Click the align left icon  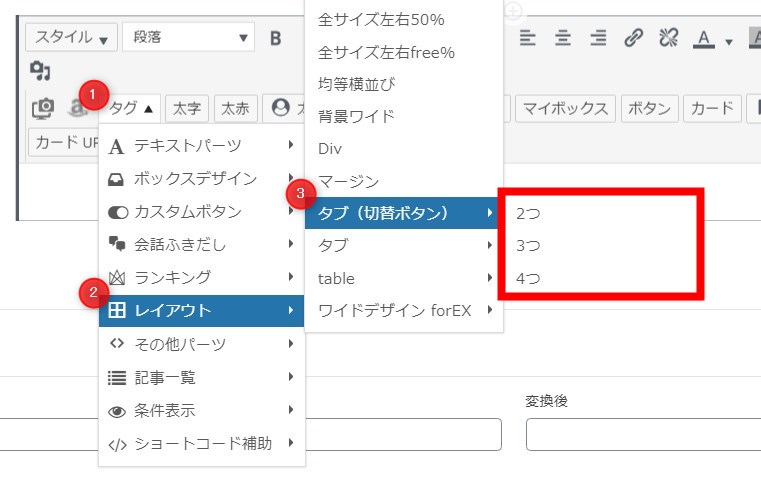coord(528,39)
